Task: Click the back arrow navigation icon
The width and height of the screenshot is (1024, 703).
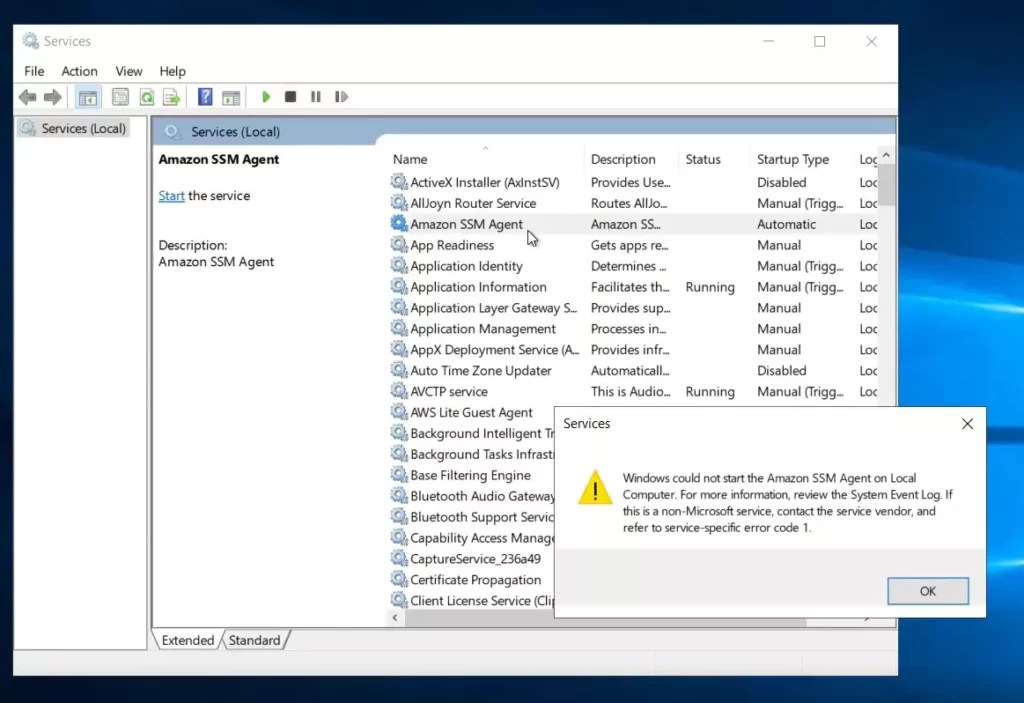Action: 27,96
